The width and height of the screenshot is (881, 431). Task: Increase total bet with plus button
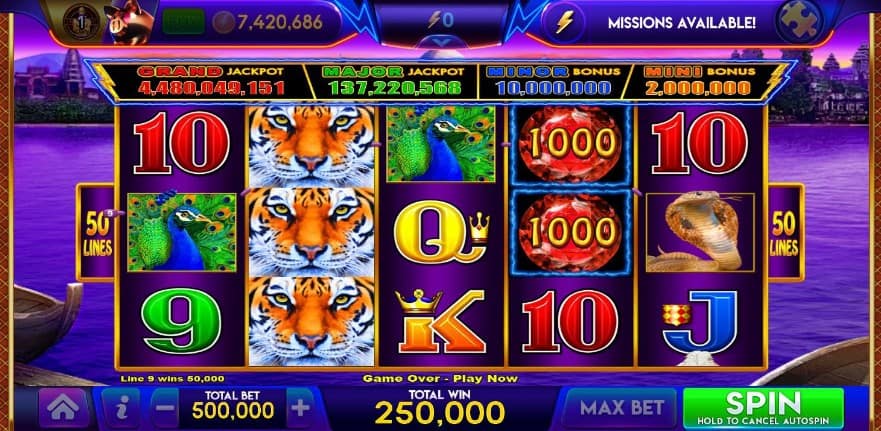[301, 408]
